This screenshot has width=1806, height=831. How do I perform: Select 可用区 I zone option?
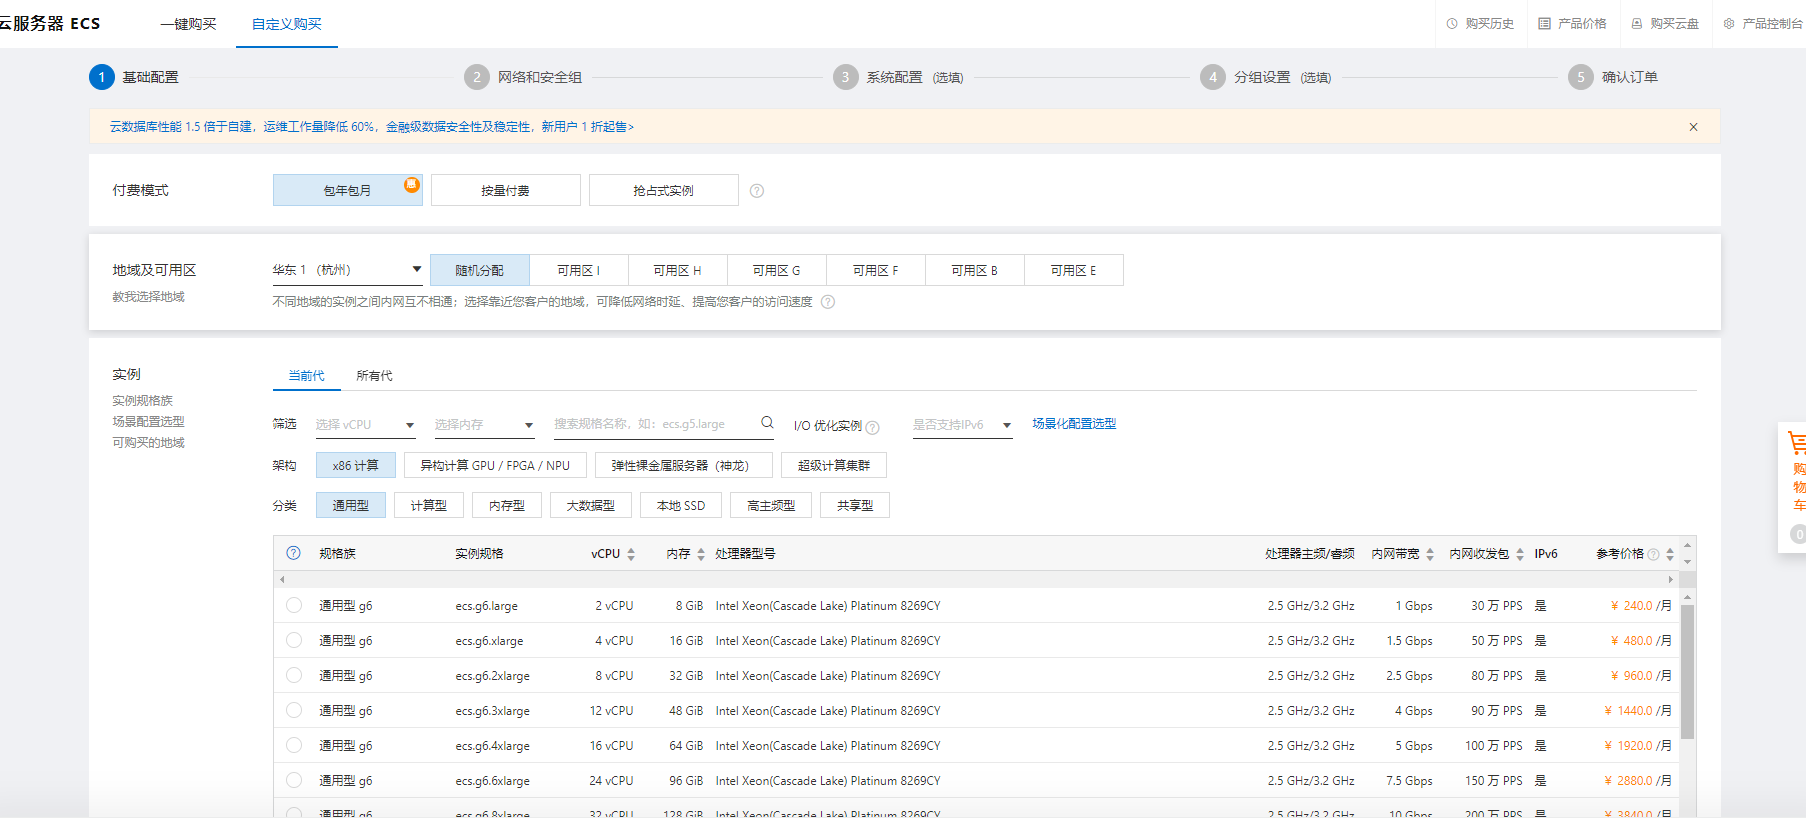click(579, 270)
